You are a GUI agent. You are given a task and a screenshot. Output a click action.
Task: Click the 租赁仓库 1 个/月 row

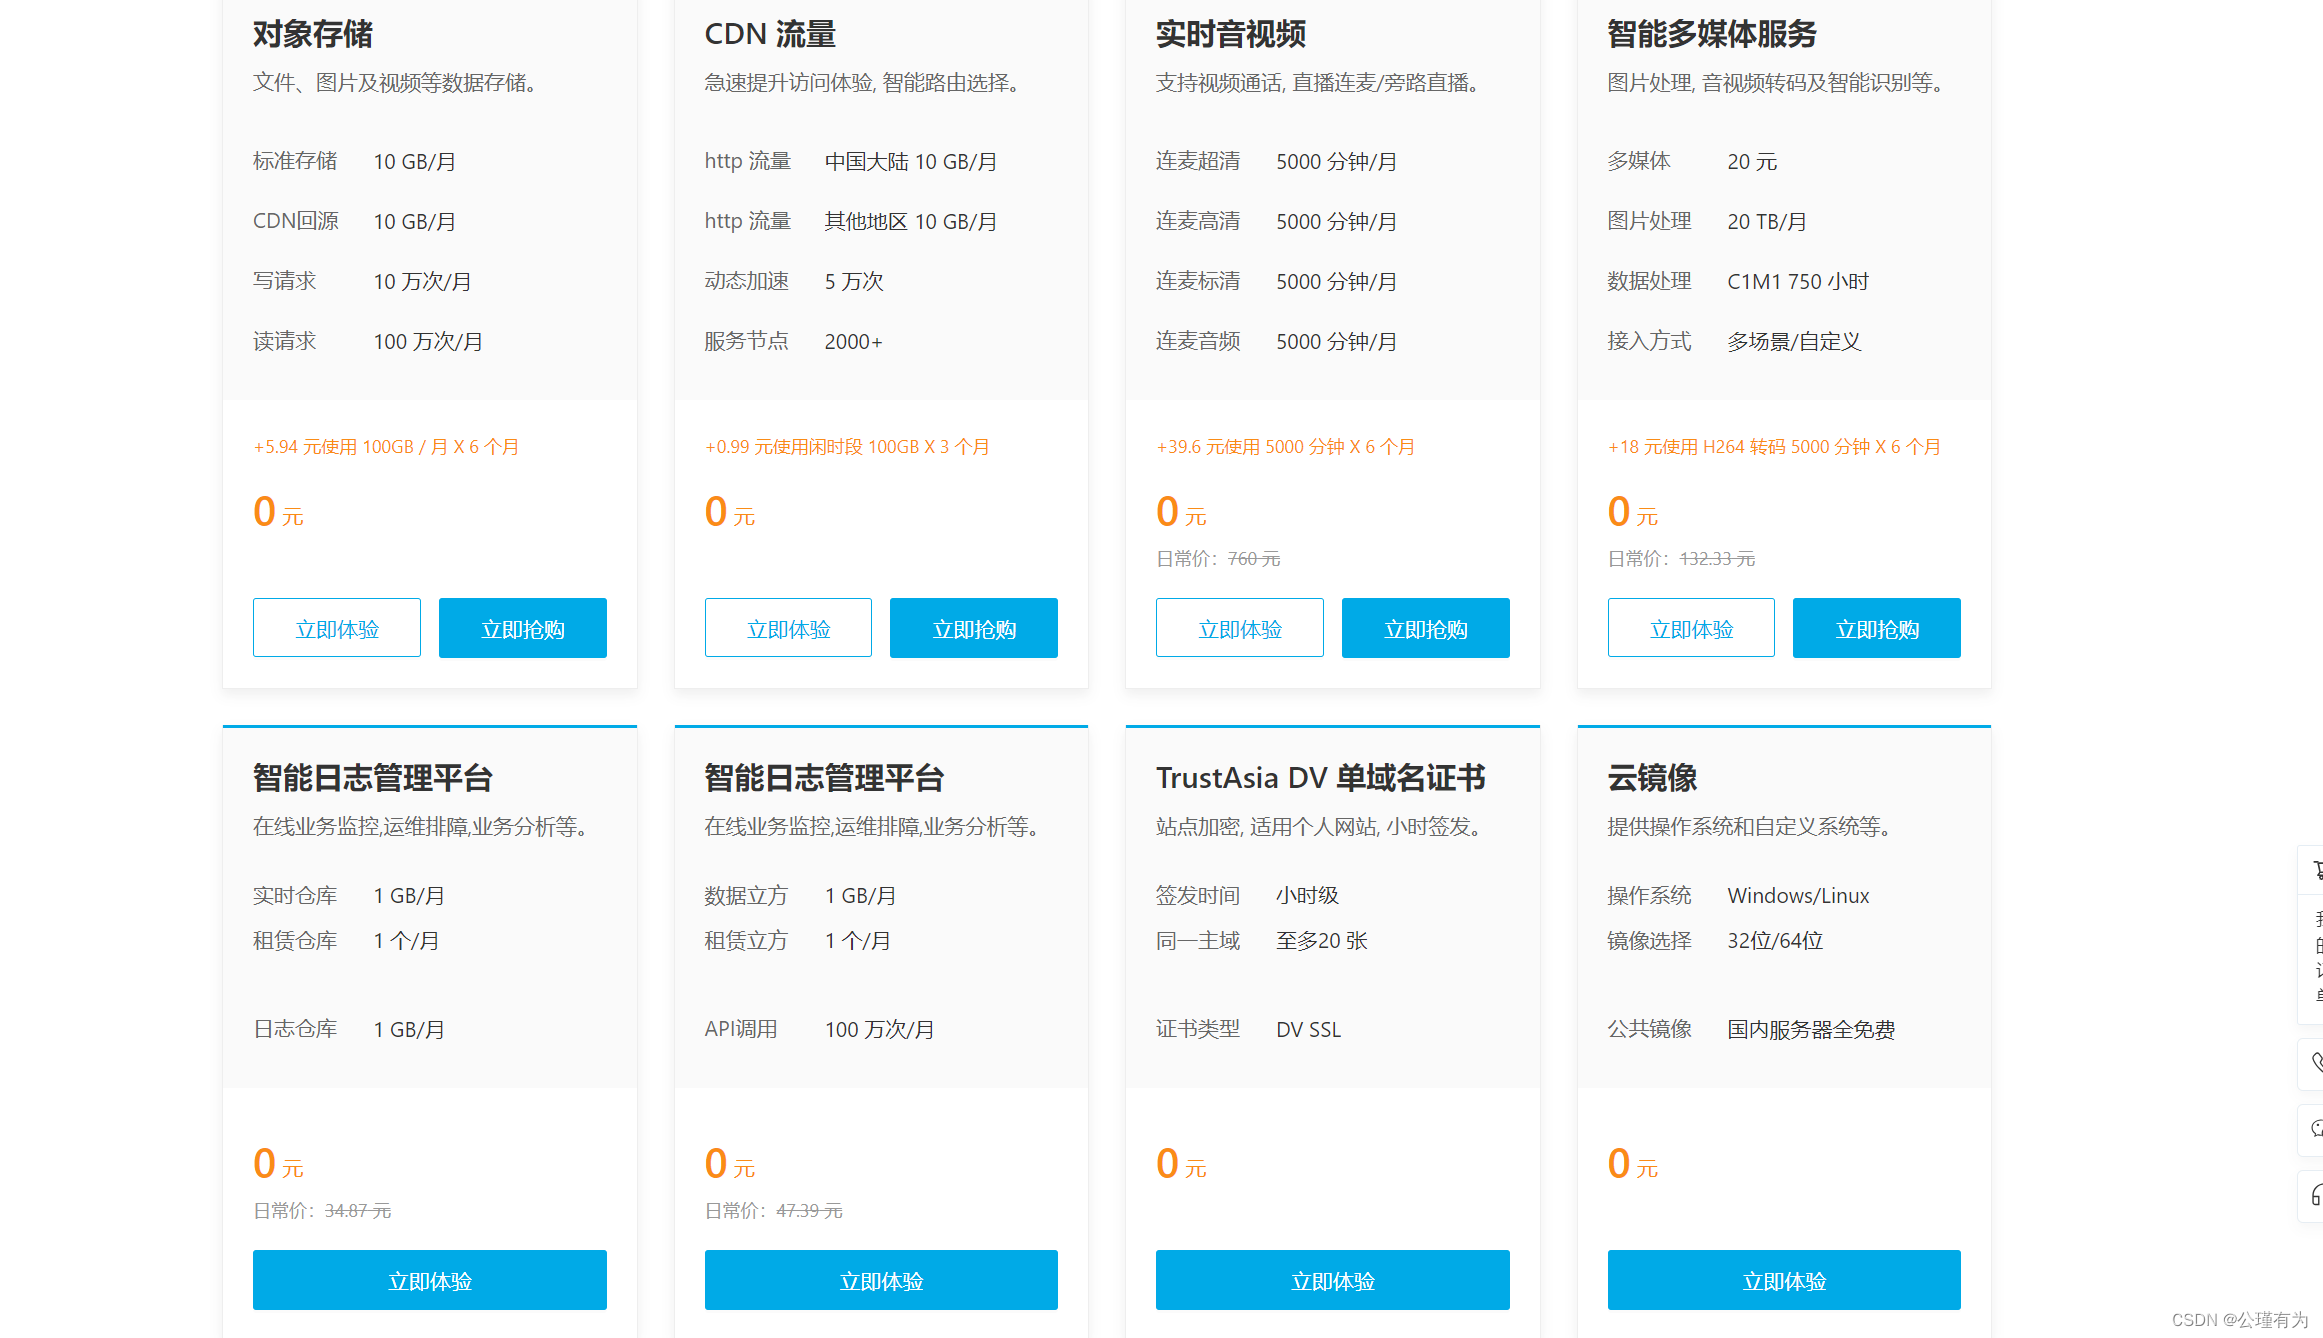[346, 941]
